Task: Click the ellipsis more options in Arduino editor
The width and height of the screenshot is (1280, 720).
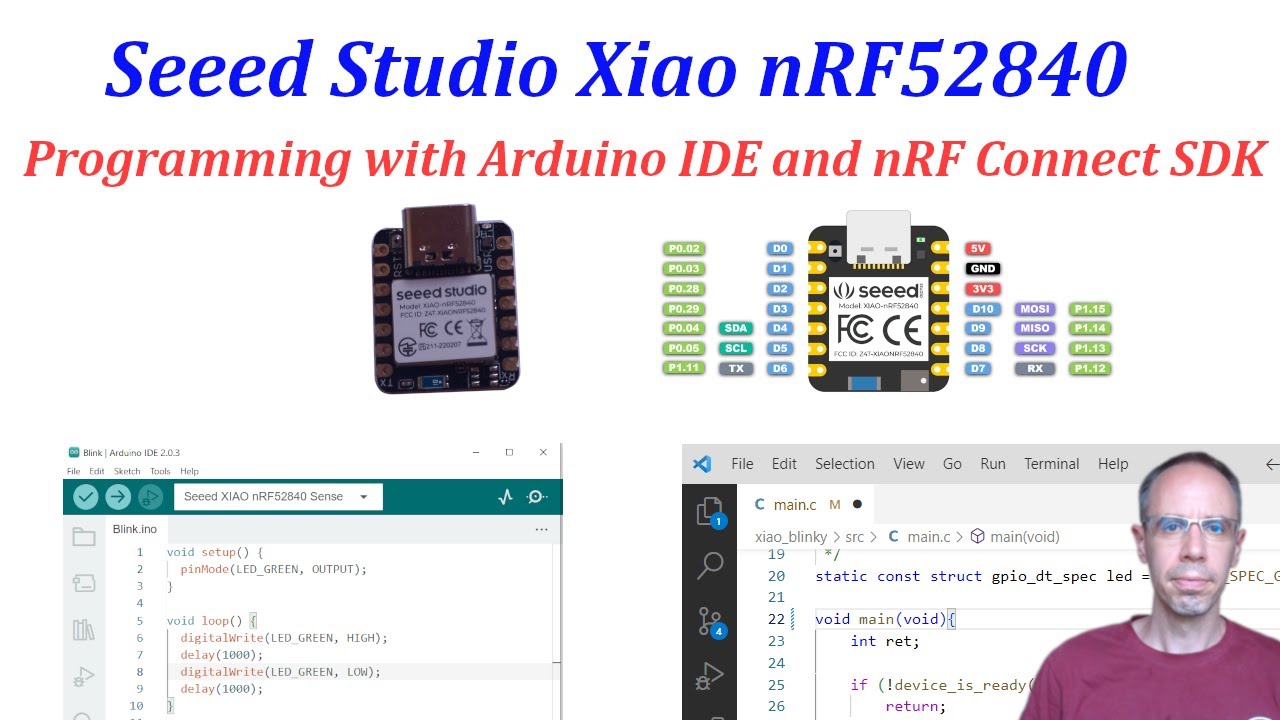Action: tap(541, 529)
